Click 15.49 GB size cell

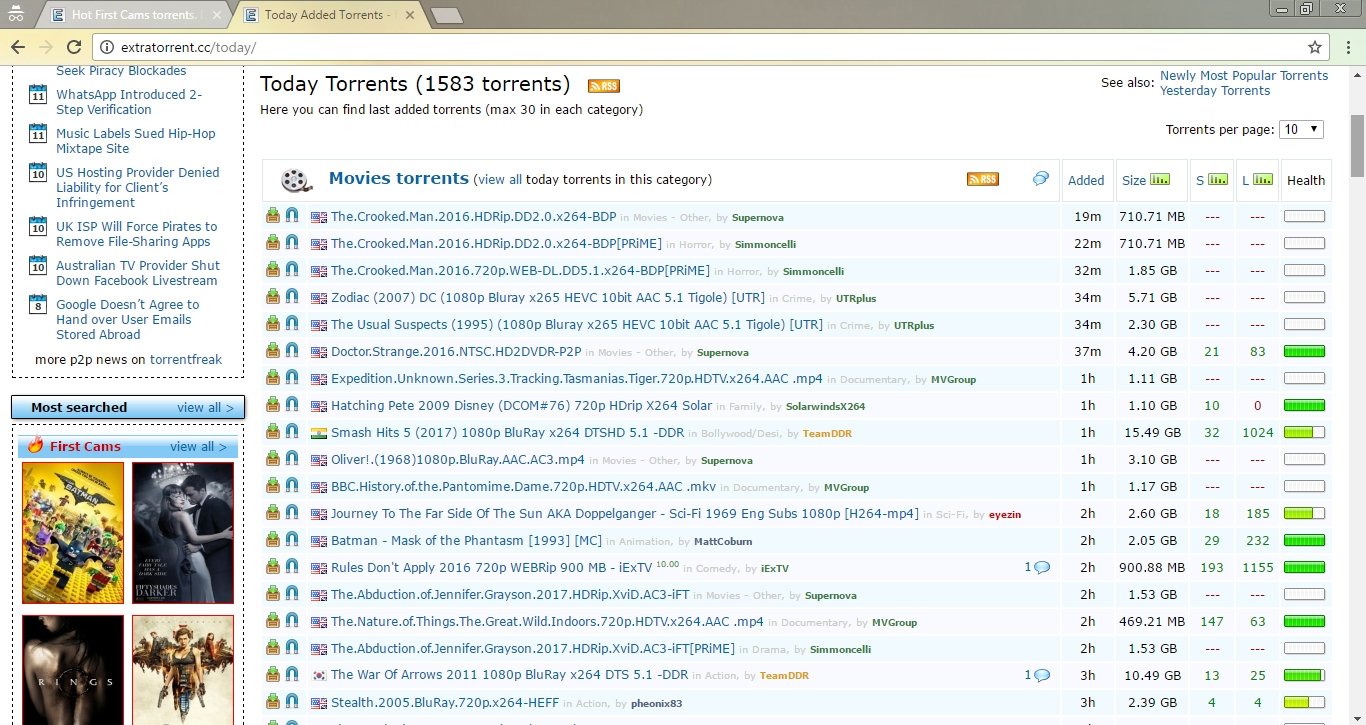tap(1152, 432)
